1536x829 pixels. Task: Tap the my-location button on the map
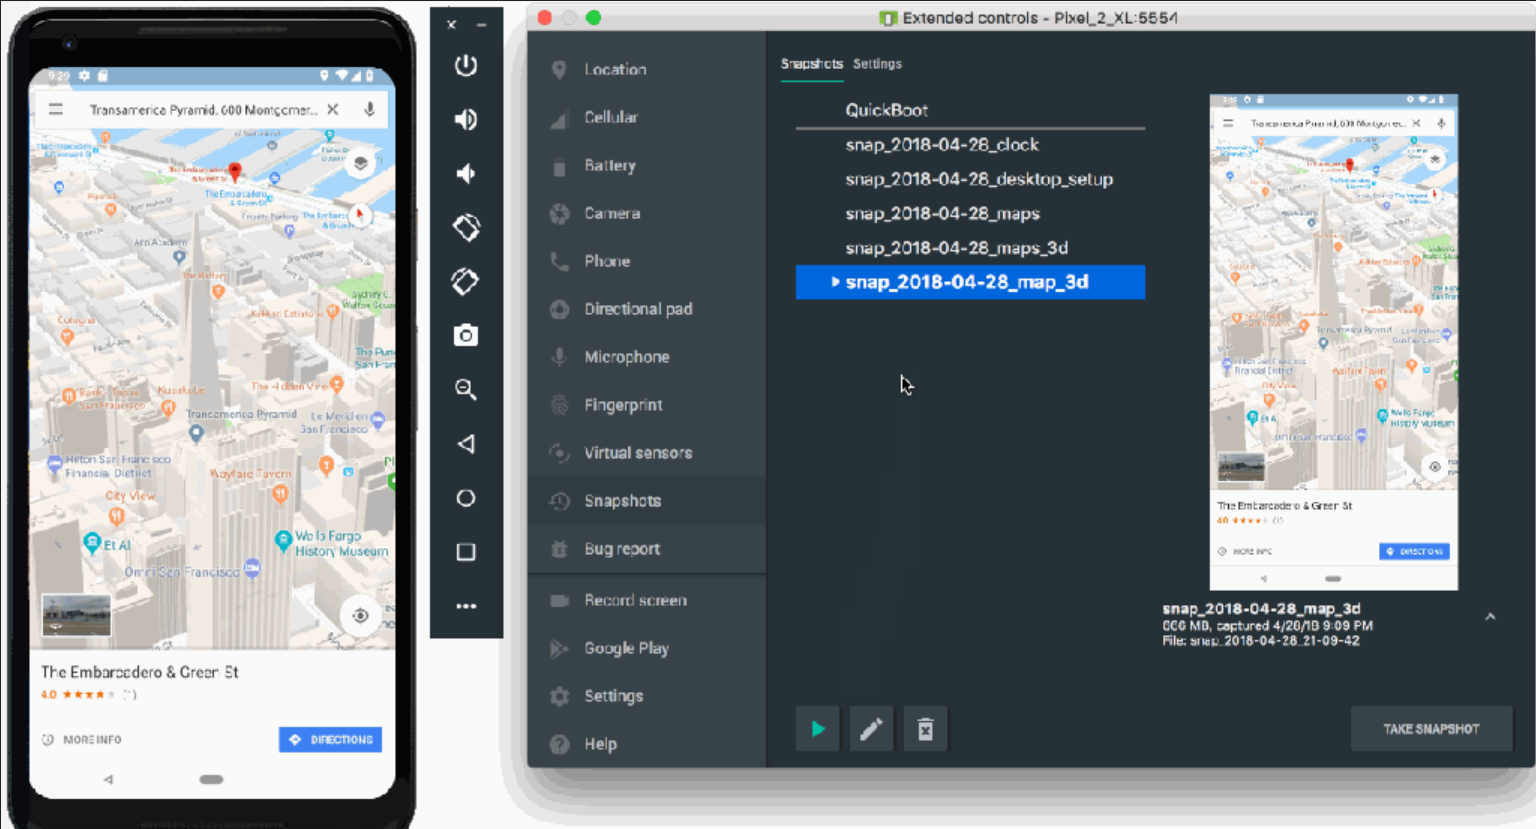click(x=361, y=615)
